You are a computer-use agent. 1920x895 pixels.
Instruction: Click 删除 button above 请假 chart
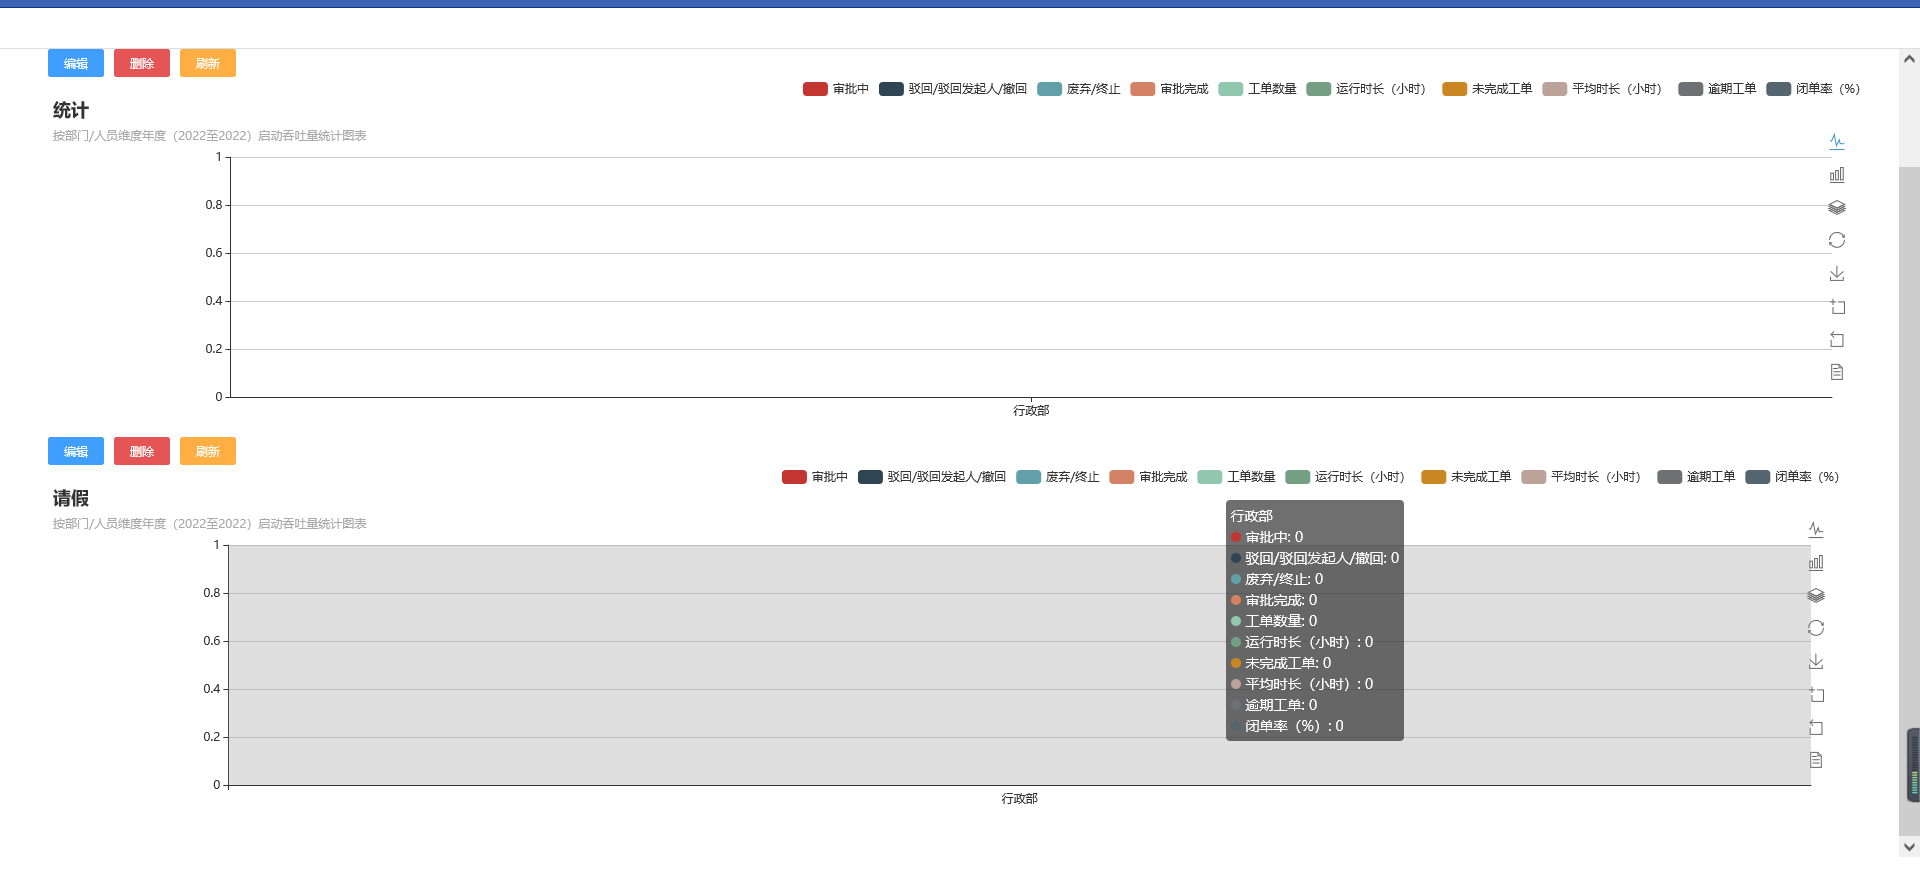pos(142,451)
